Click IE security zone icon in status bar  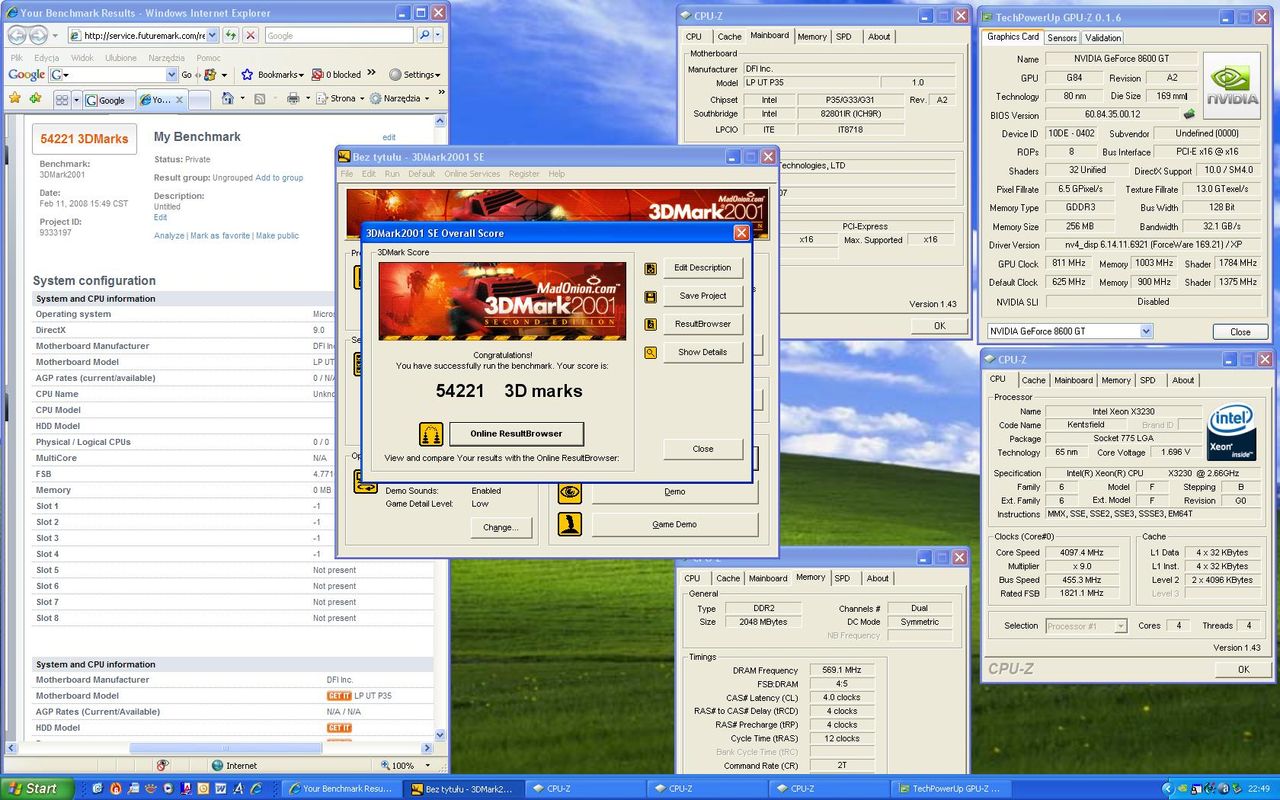click(218, 765)
